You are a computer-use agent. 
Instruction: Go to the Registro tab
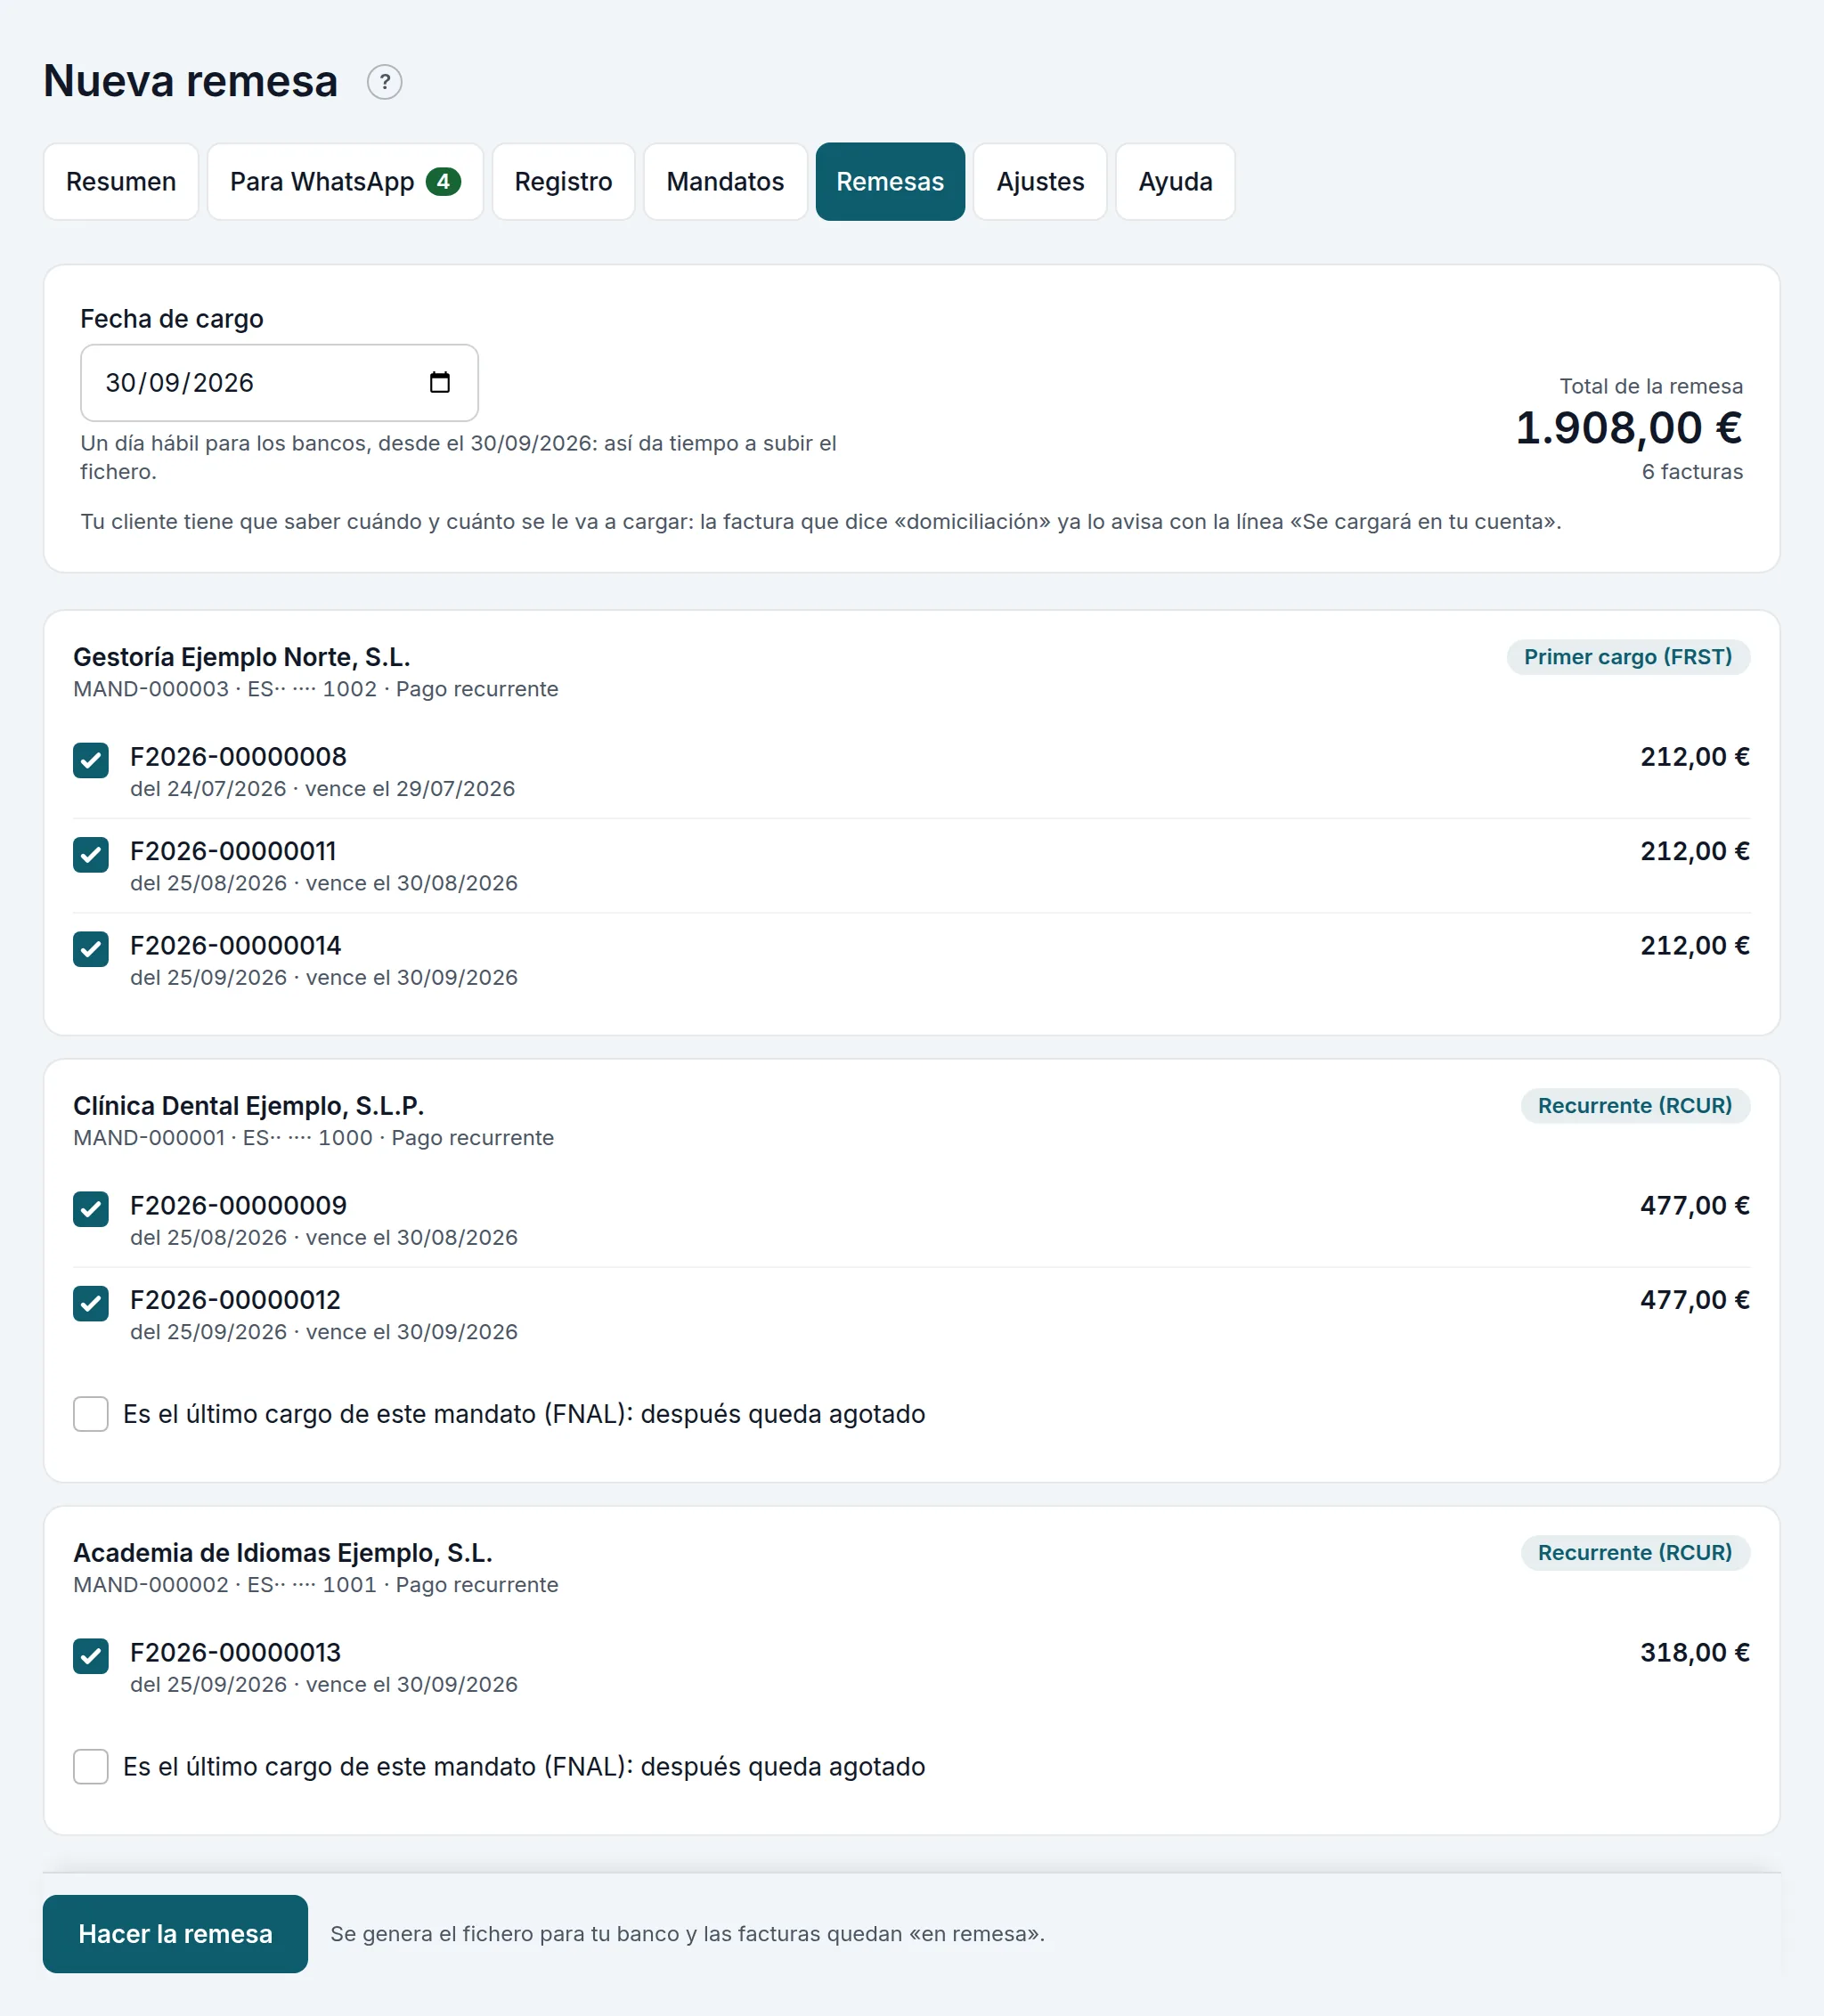point(563,181)
